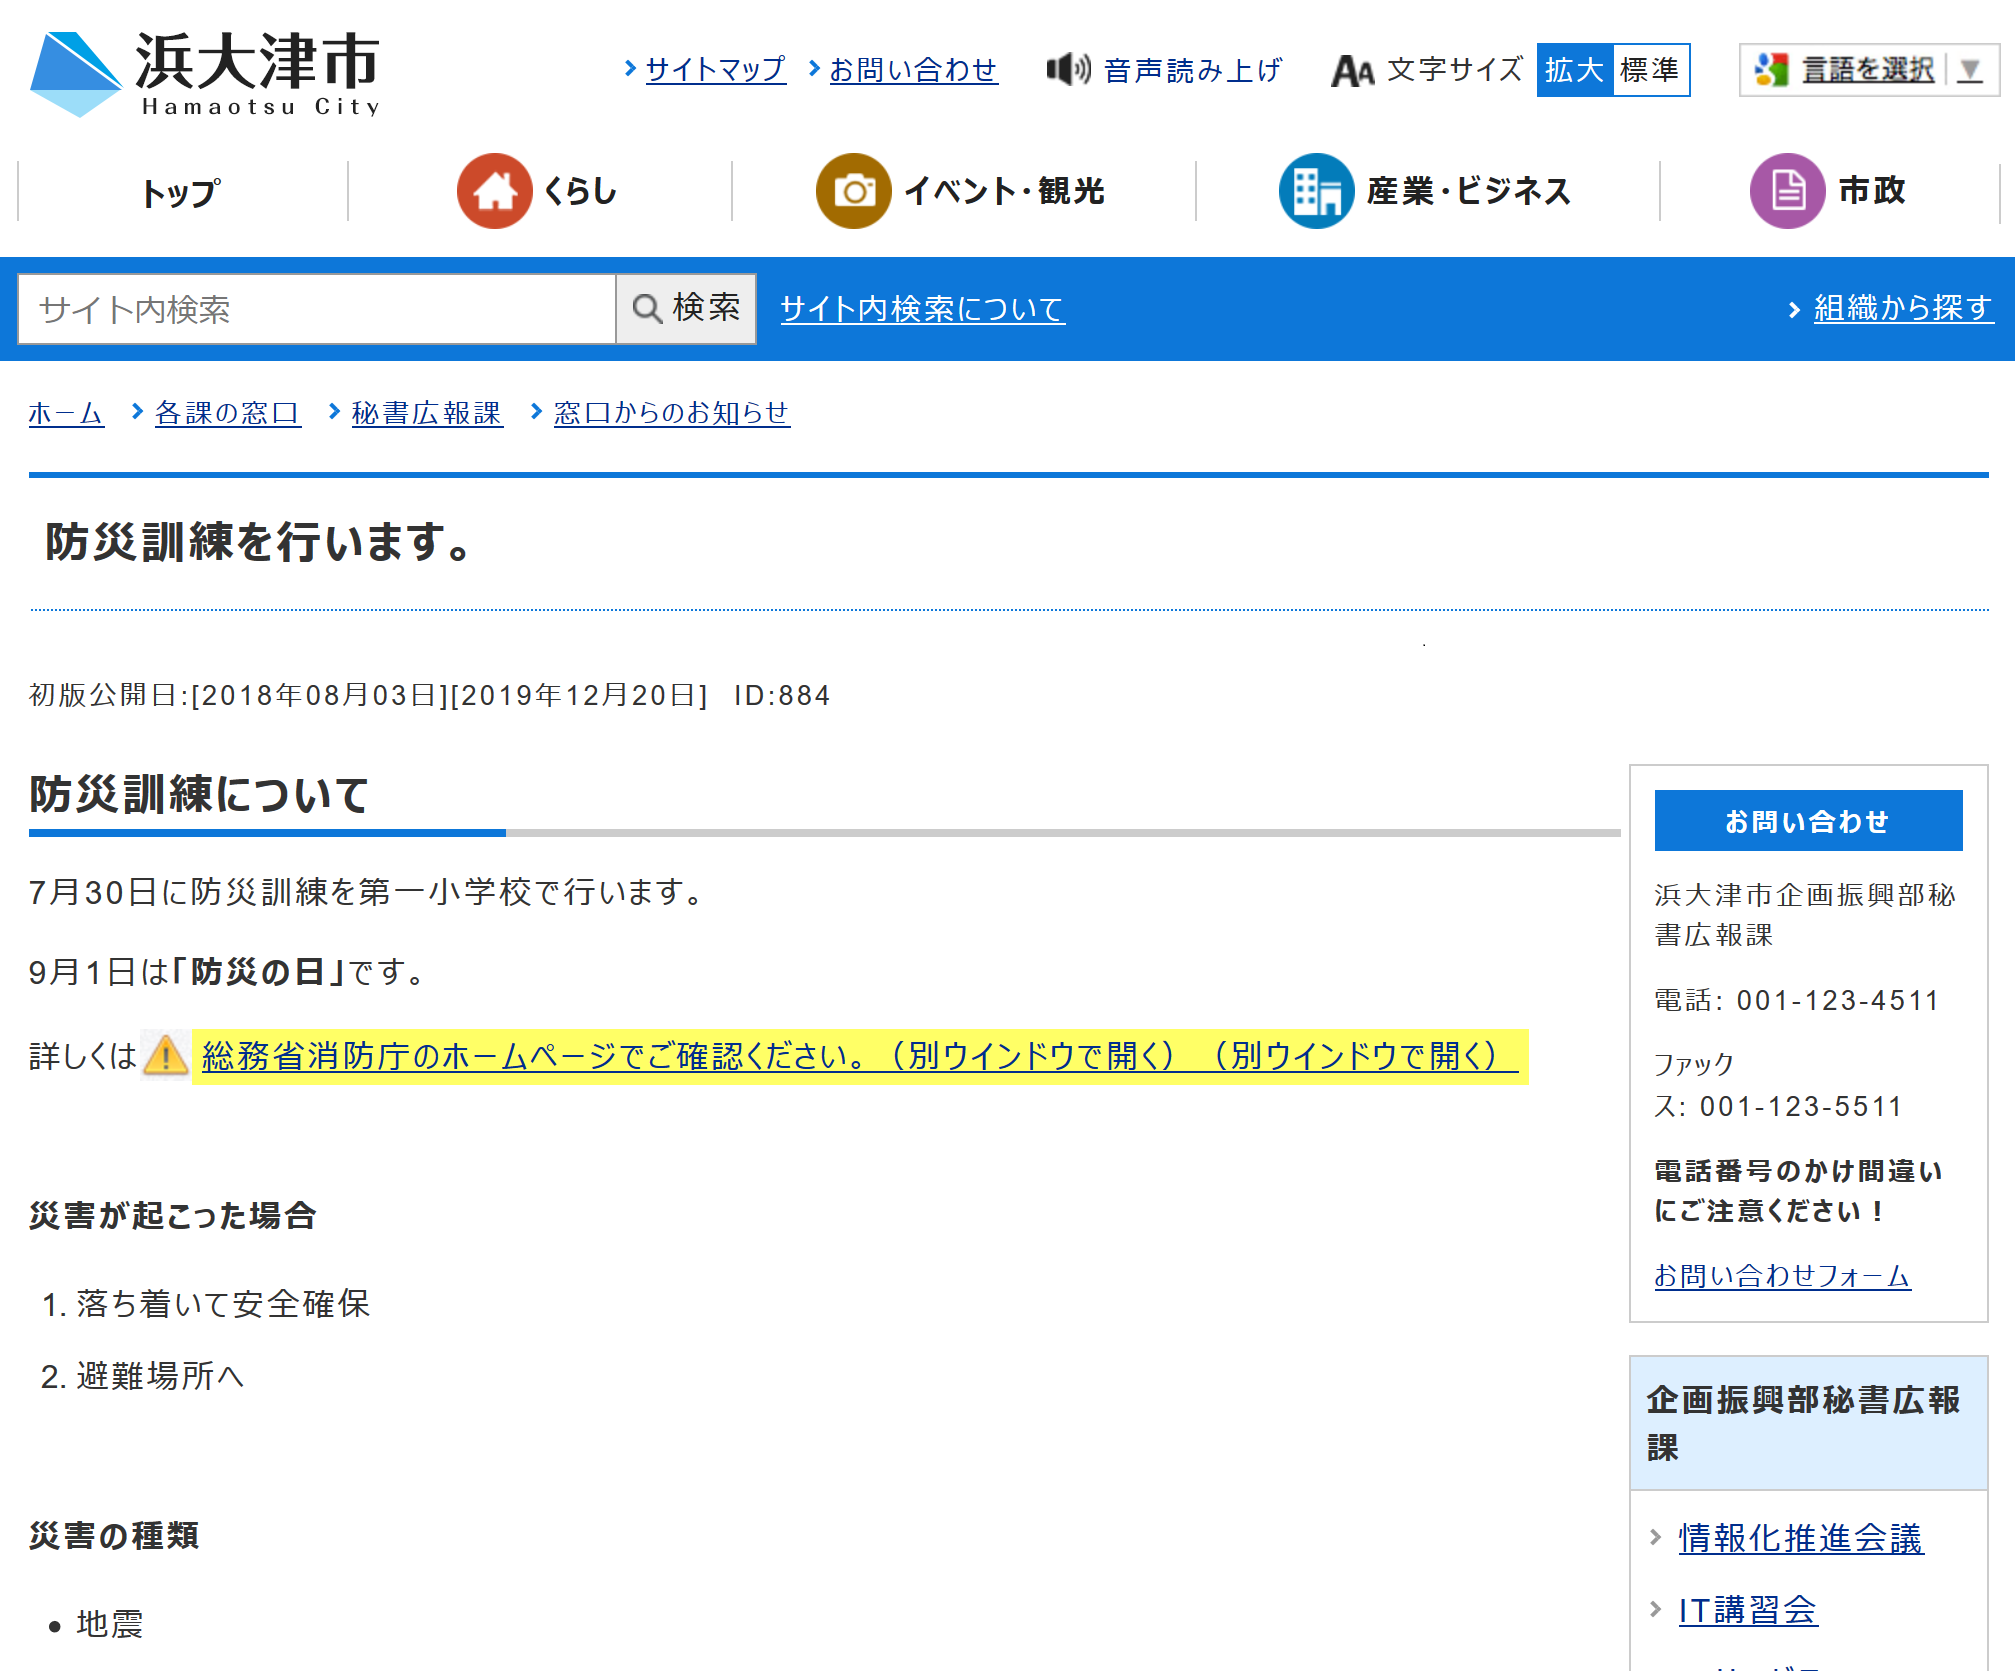
Task: Go to 各課の窓口 breadcrumb
Action: point(228,413)
